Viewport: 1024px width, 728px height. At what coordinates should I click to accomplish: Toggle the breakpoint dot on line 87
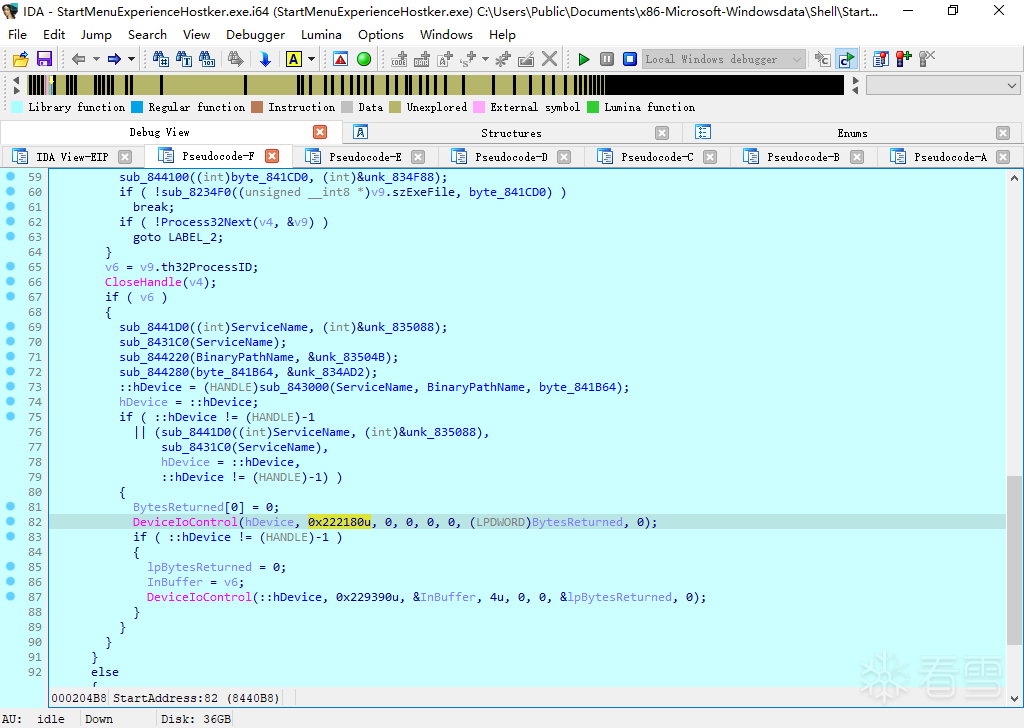click(10, 597)
